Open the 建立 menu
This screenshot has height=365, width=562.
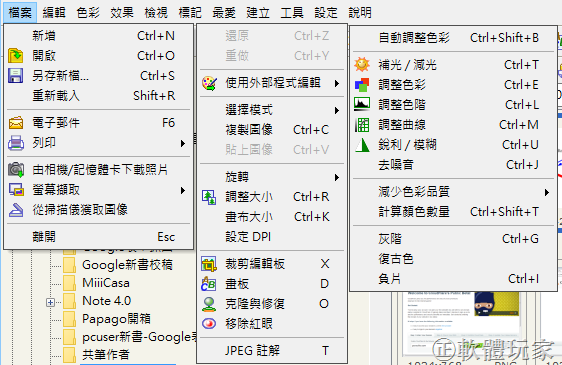click(258, 13)
